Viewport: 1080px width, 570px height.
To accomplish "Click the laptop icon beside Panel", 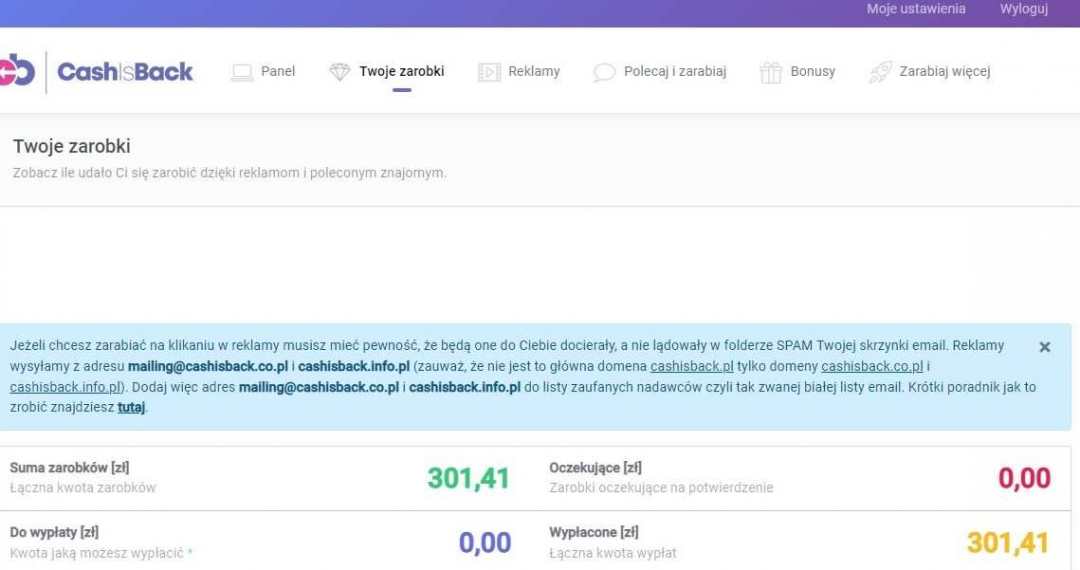I will tap(241, 72).
